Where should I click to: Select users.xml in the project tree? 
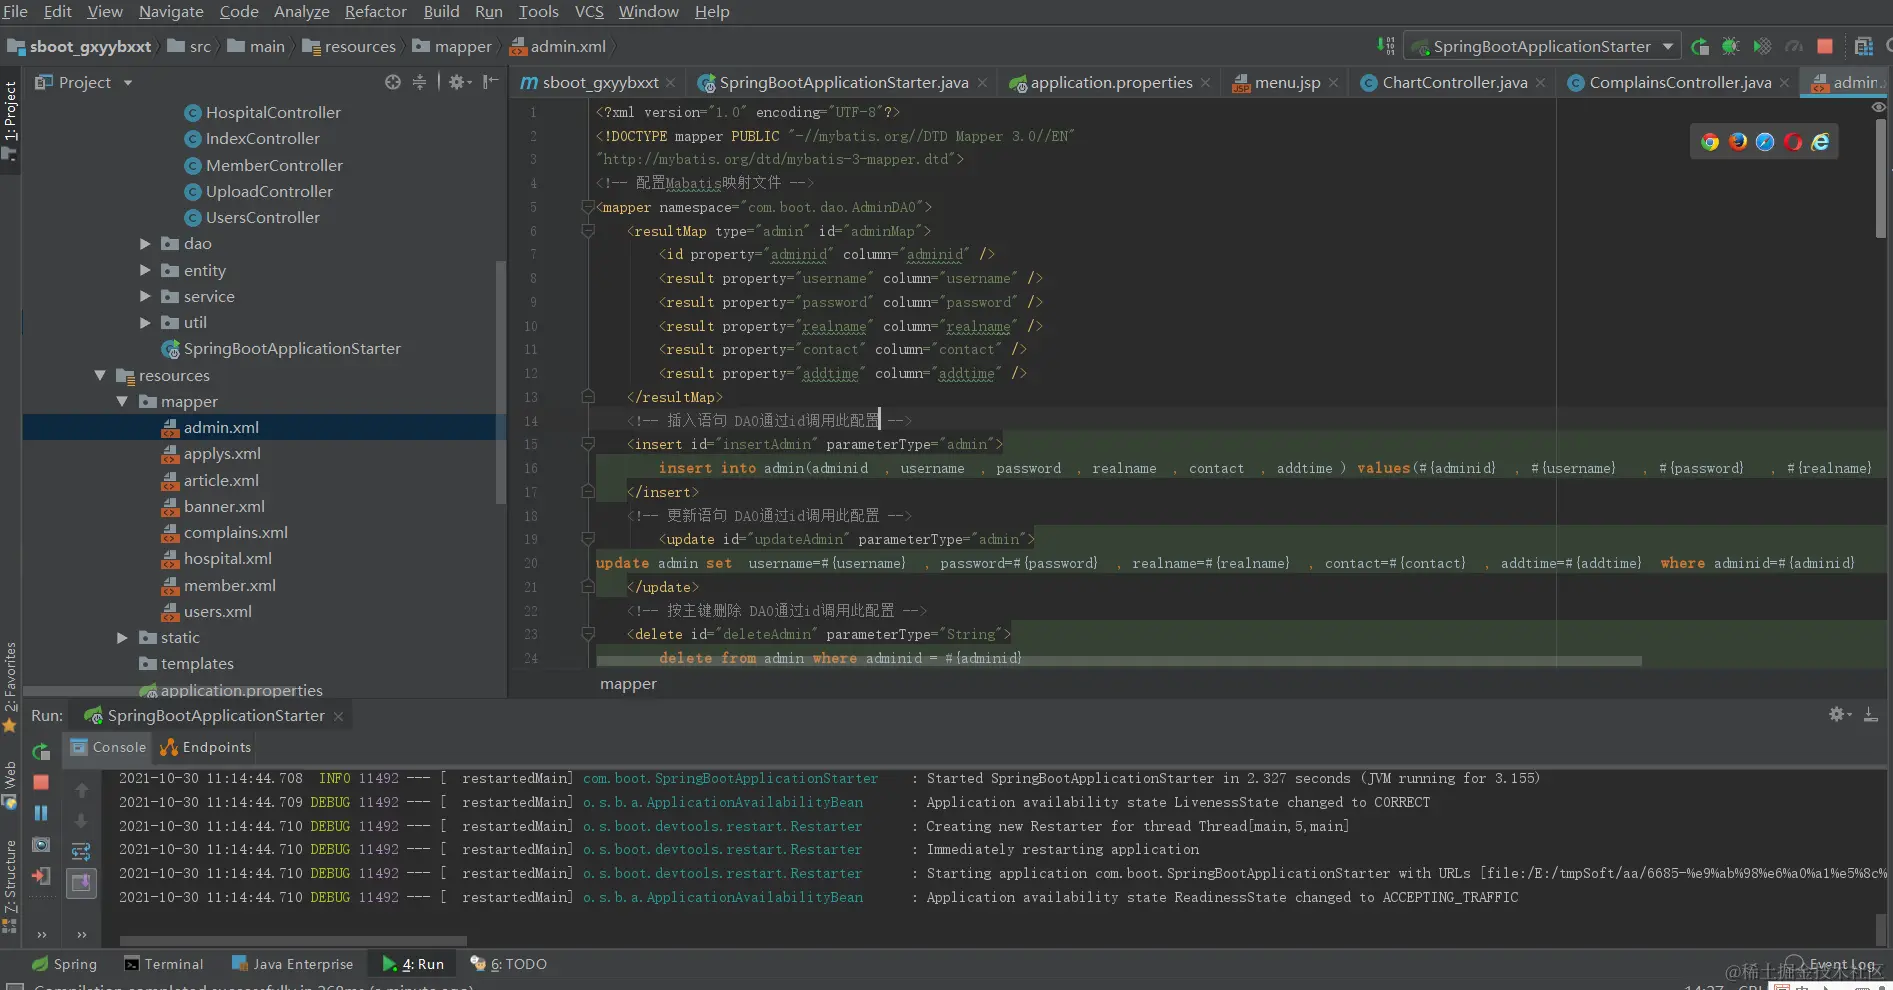click(x=217, y=612)
